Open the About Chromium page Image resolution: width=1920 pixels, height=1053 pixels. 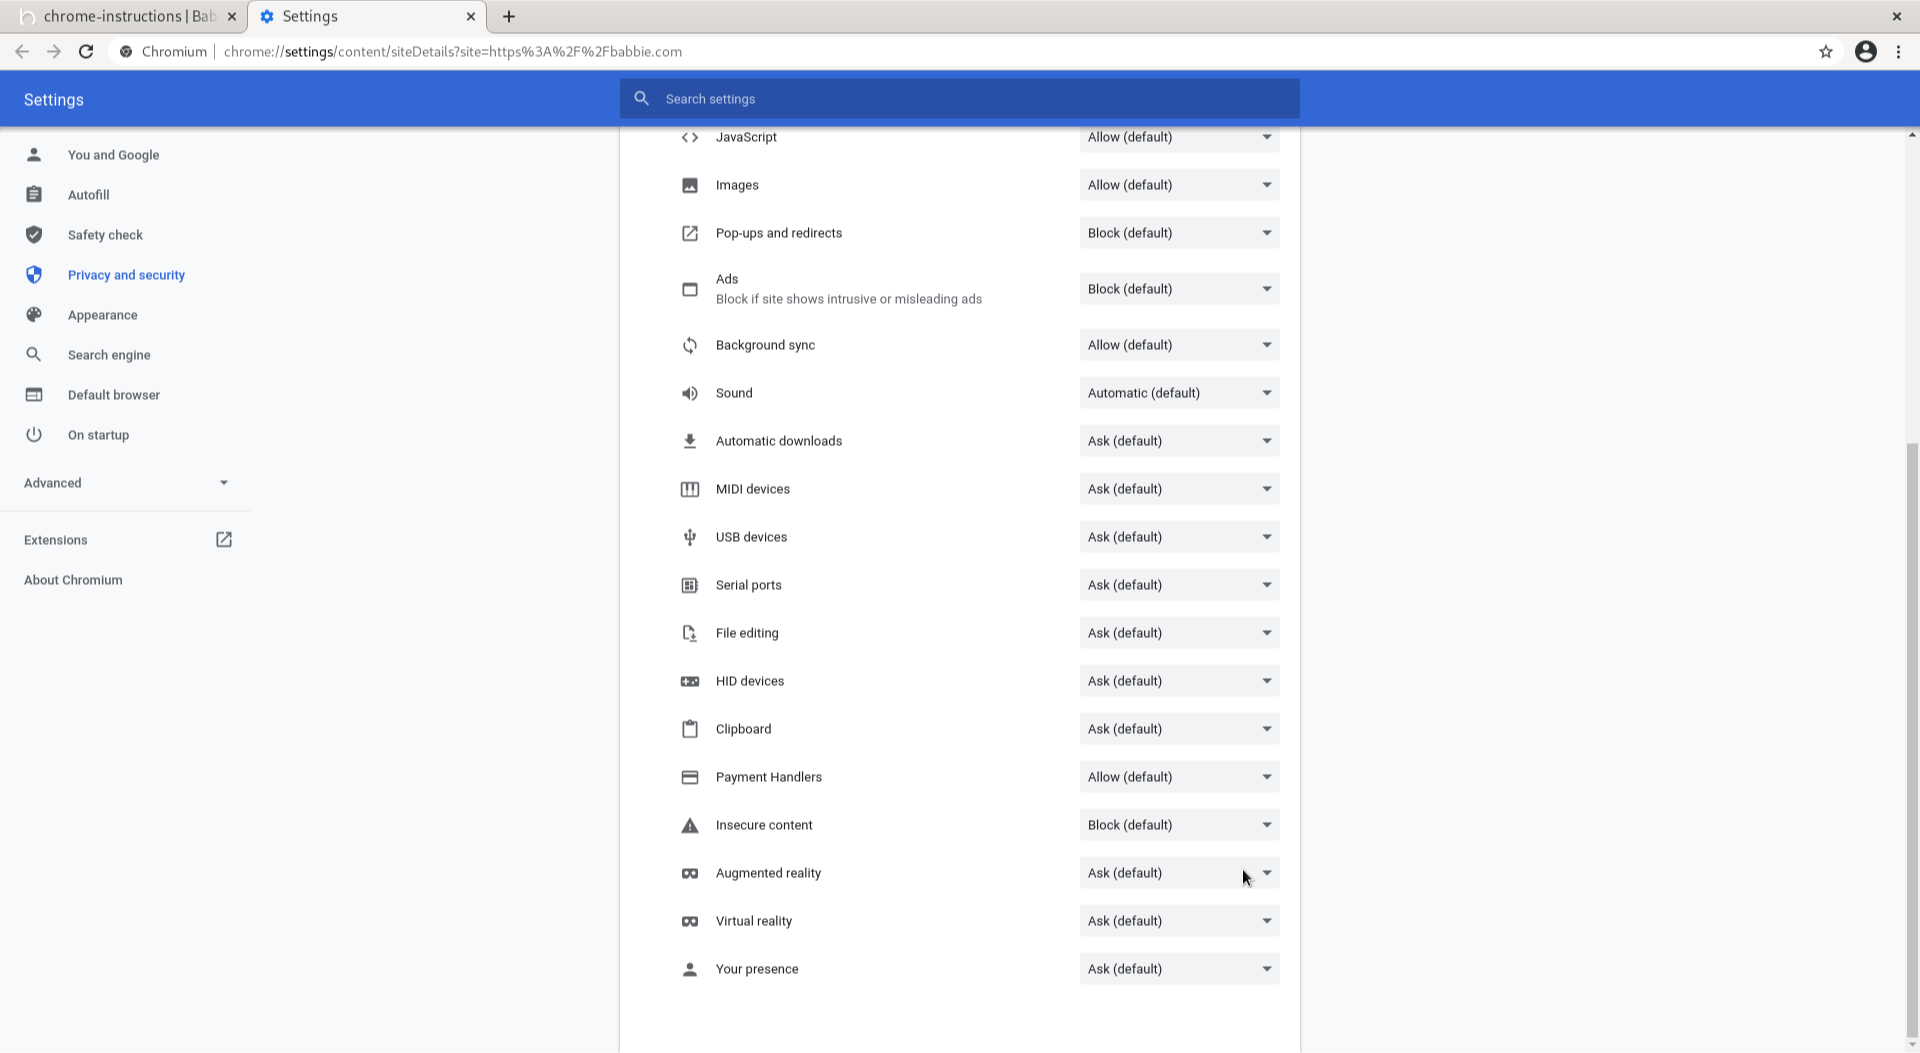pyautogui.click(x=73, y=580)
